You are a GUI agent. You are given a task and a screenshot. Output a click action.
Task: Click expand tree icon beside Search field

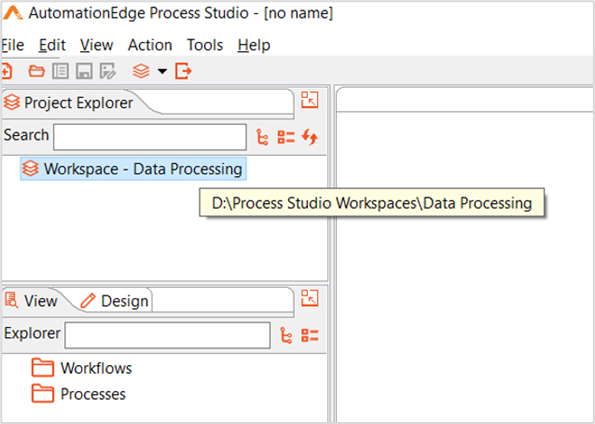[262, 137]
